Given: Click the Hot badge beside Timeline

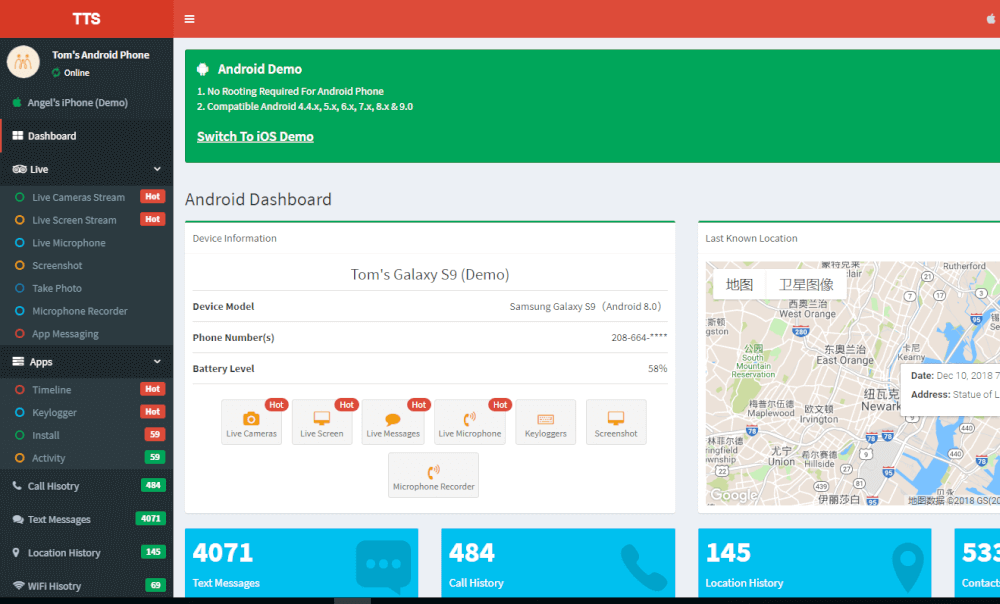Looking at the screenshot, I should (152, 389).
